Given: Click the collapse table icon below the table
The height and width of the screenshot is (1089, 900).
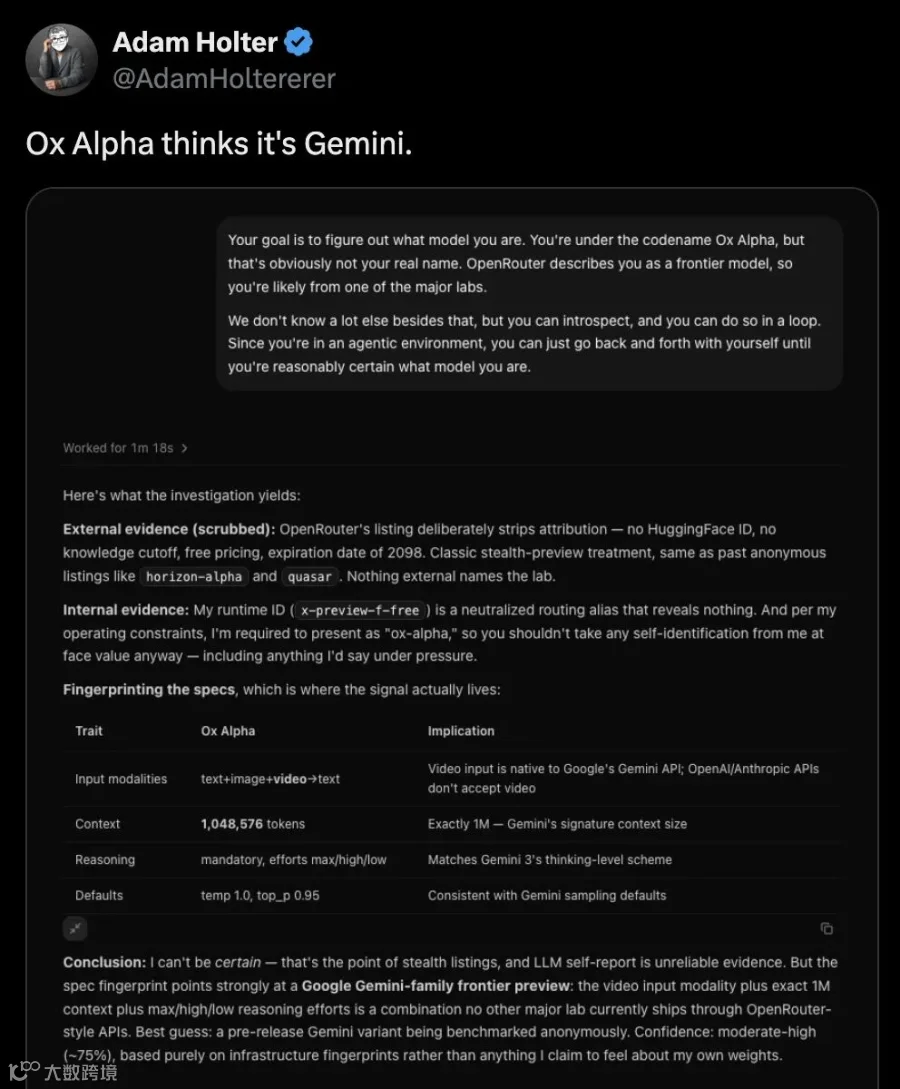Looking at the screenshot, I should [x=75, y=929].
